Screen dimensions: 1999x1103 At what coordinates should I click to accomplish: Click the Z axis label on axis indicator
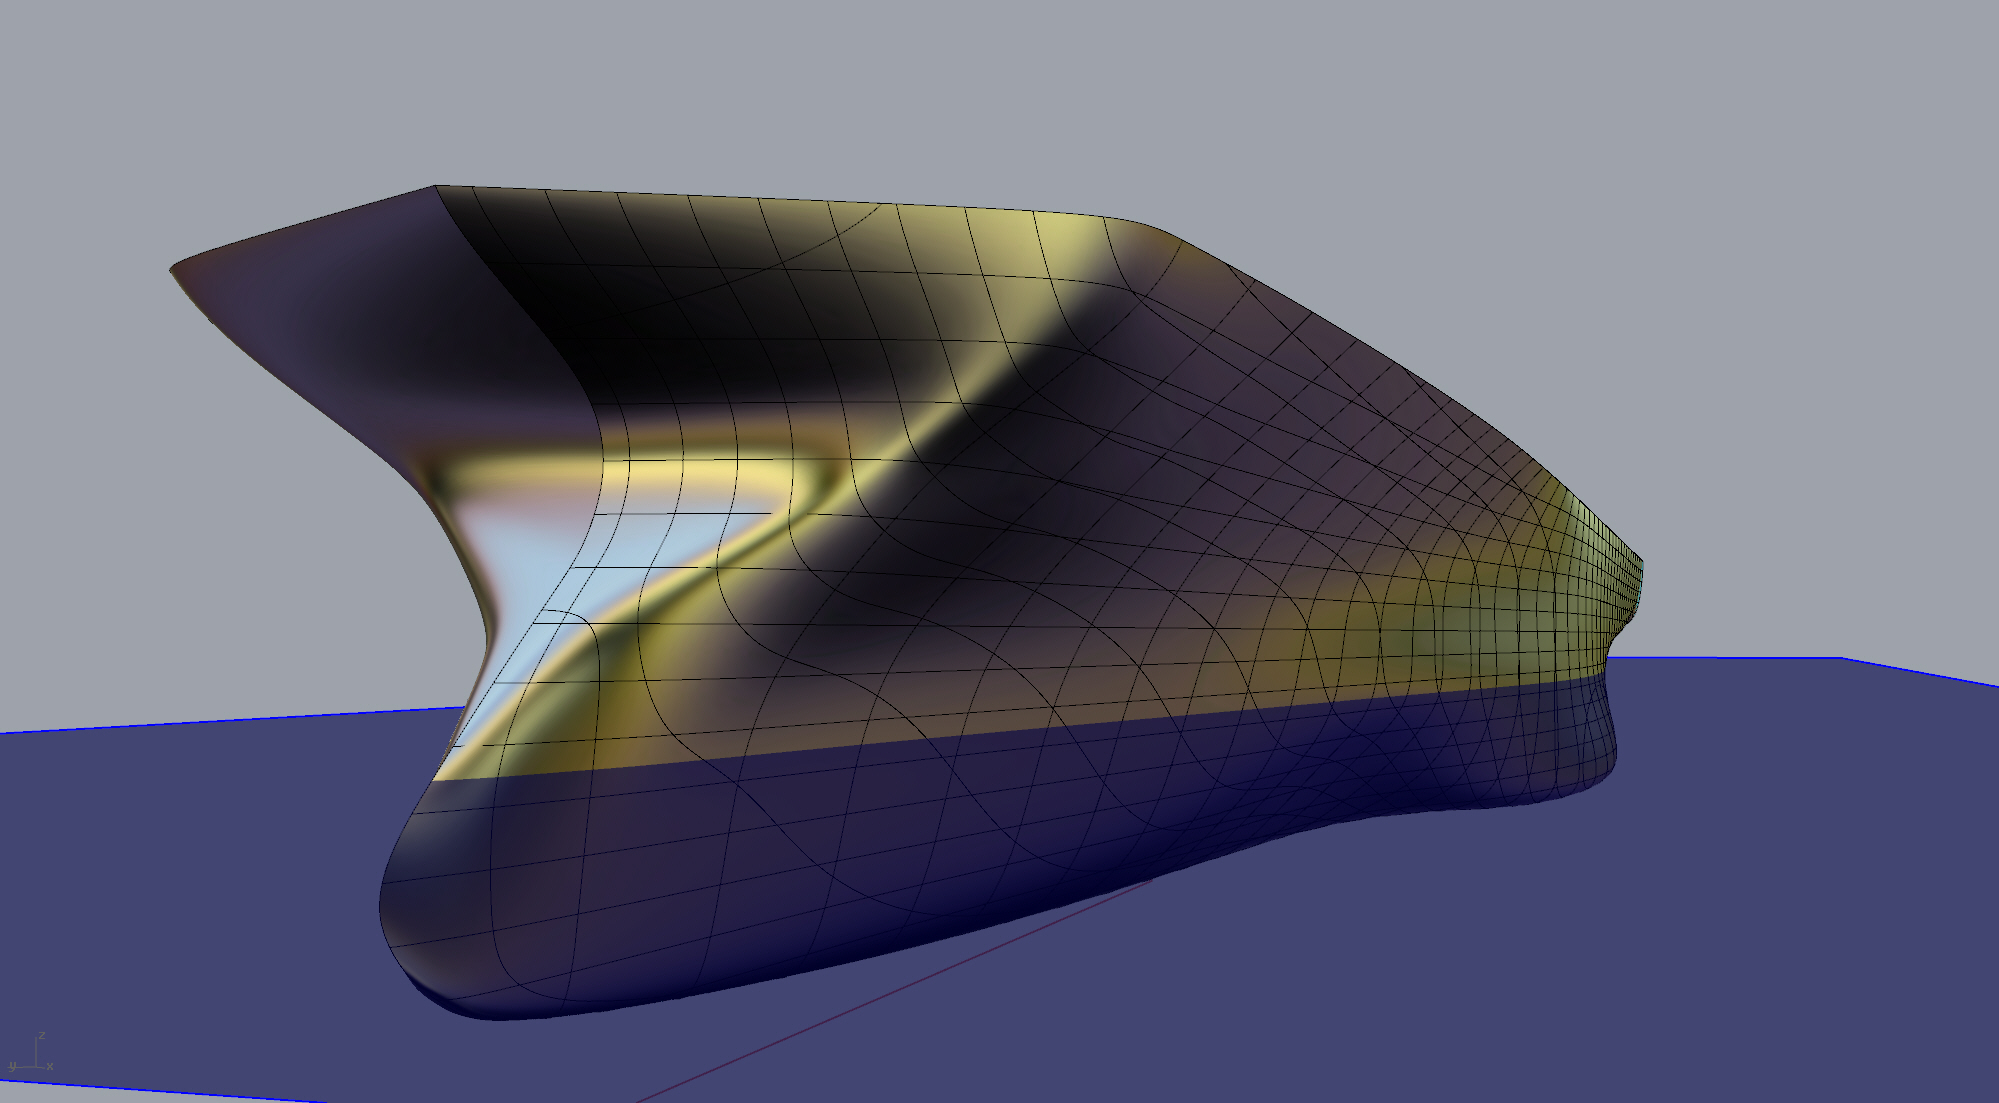click(x=42, y=1036)
